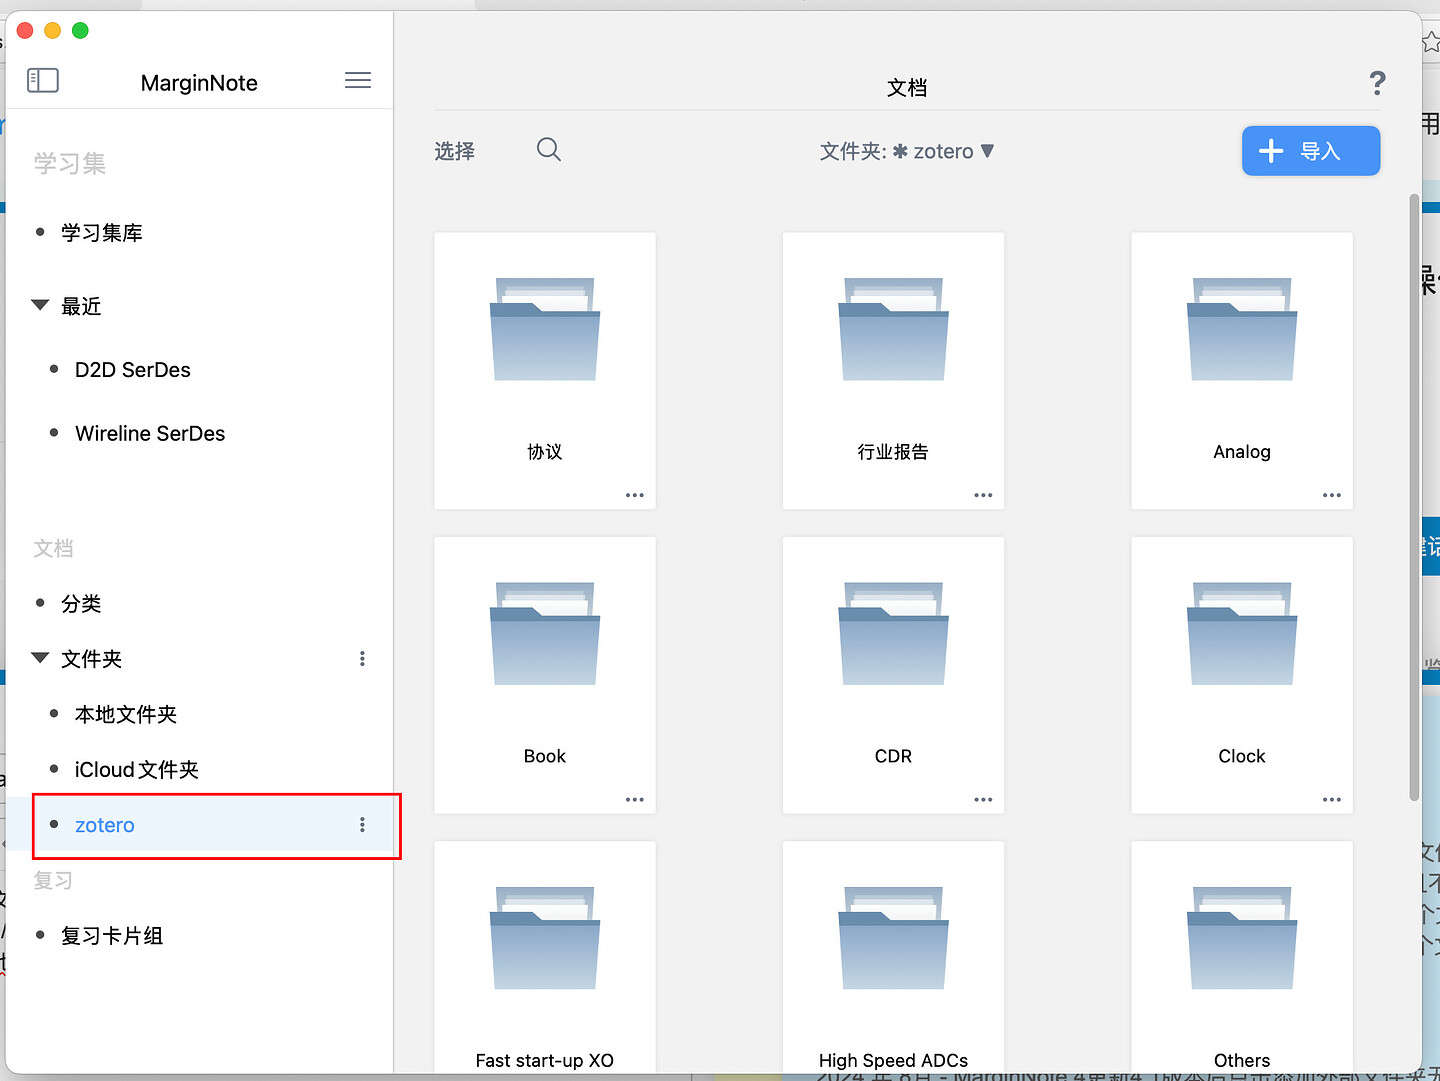
Task: Open the Wireline SerDes study set
Action: pos(150,433)
